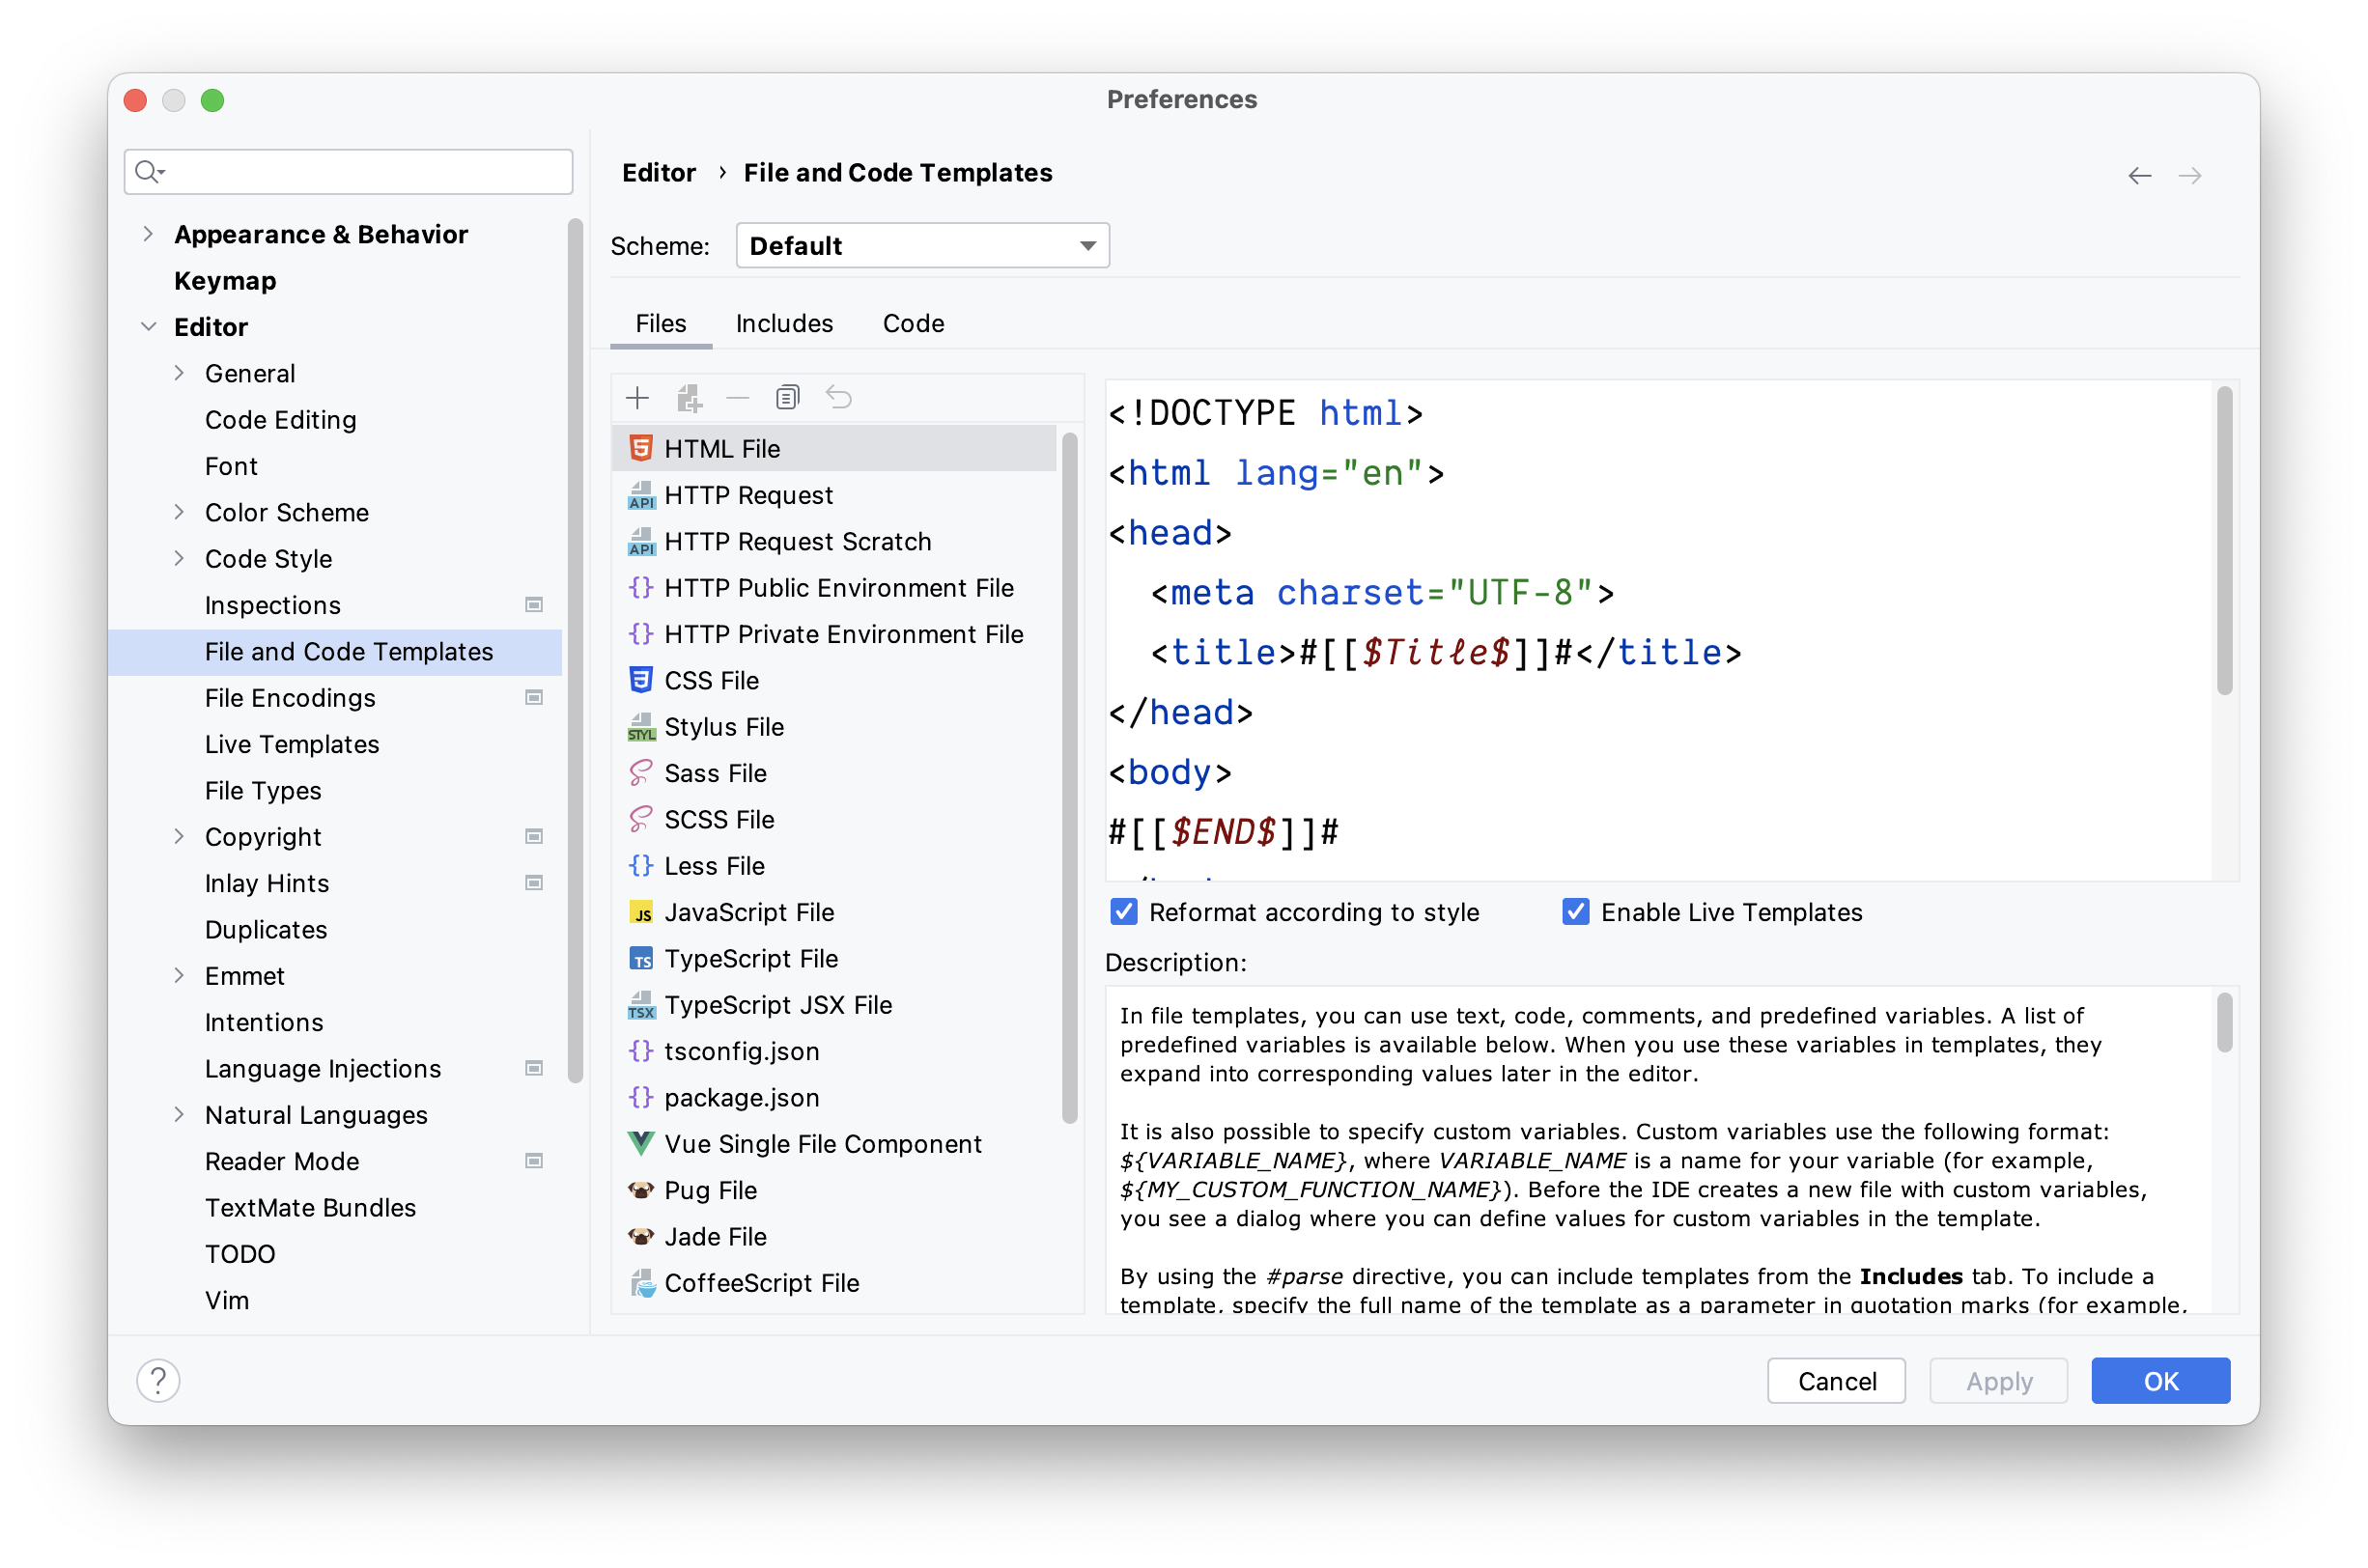Image resolution: width=2368 pixels, height=1568 pixels.
Task: Collapse the Editor tree node
Action: tap(149, 326)
